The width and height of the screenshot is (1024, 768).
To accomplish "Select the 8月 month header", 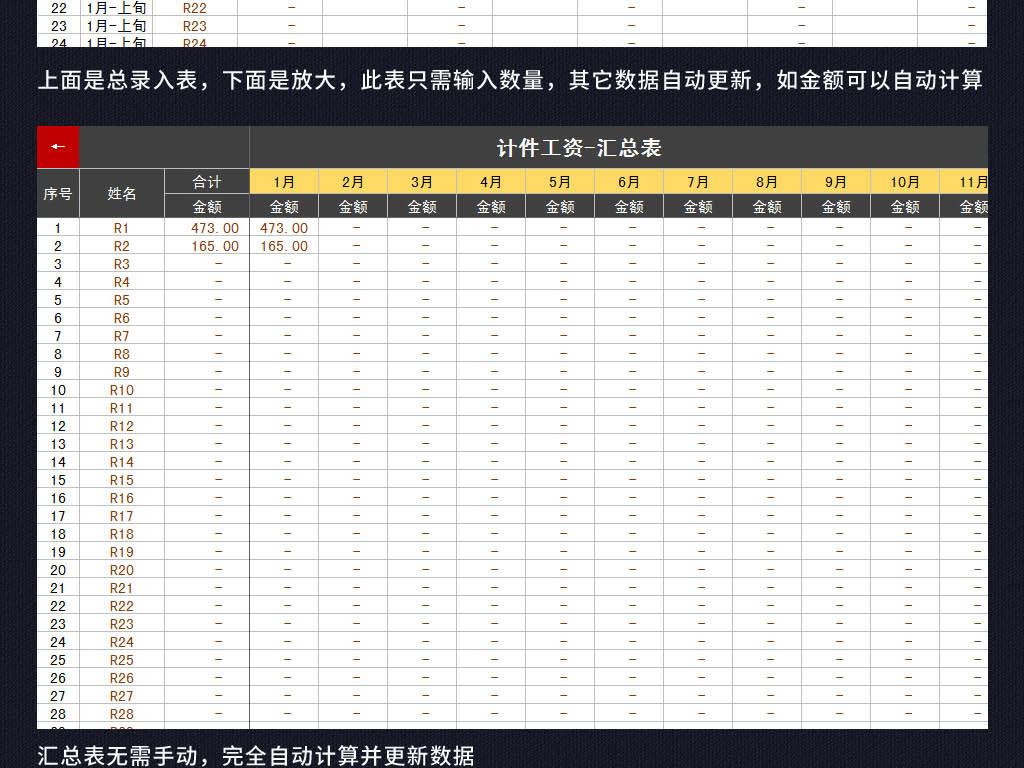I will [767, 182].
